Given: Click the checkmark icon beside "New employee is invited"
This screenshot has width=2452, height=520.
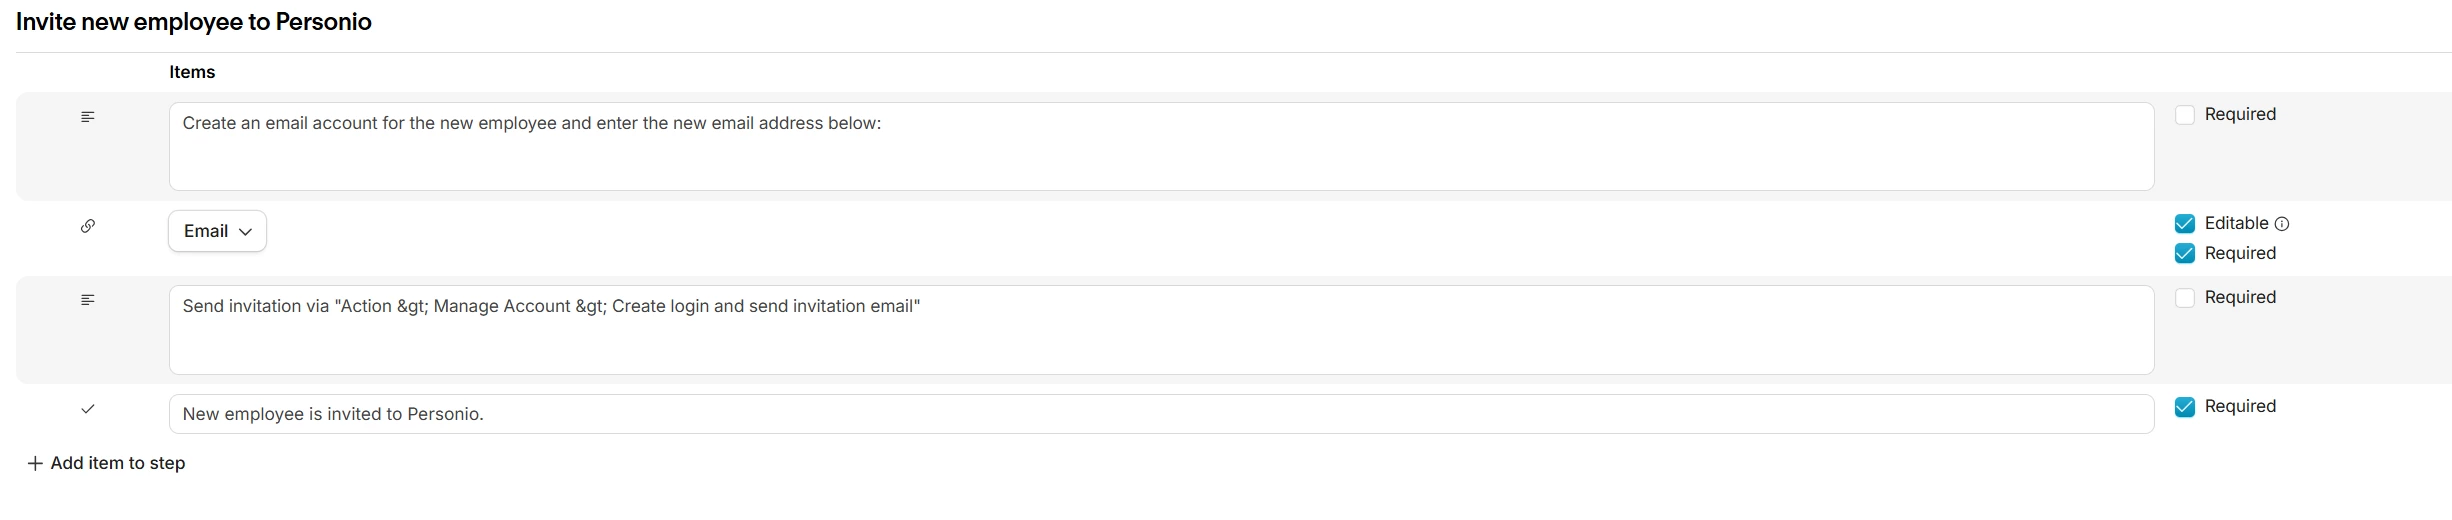Looking at the screenshot, I should 88,409.
